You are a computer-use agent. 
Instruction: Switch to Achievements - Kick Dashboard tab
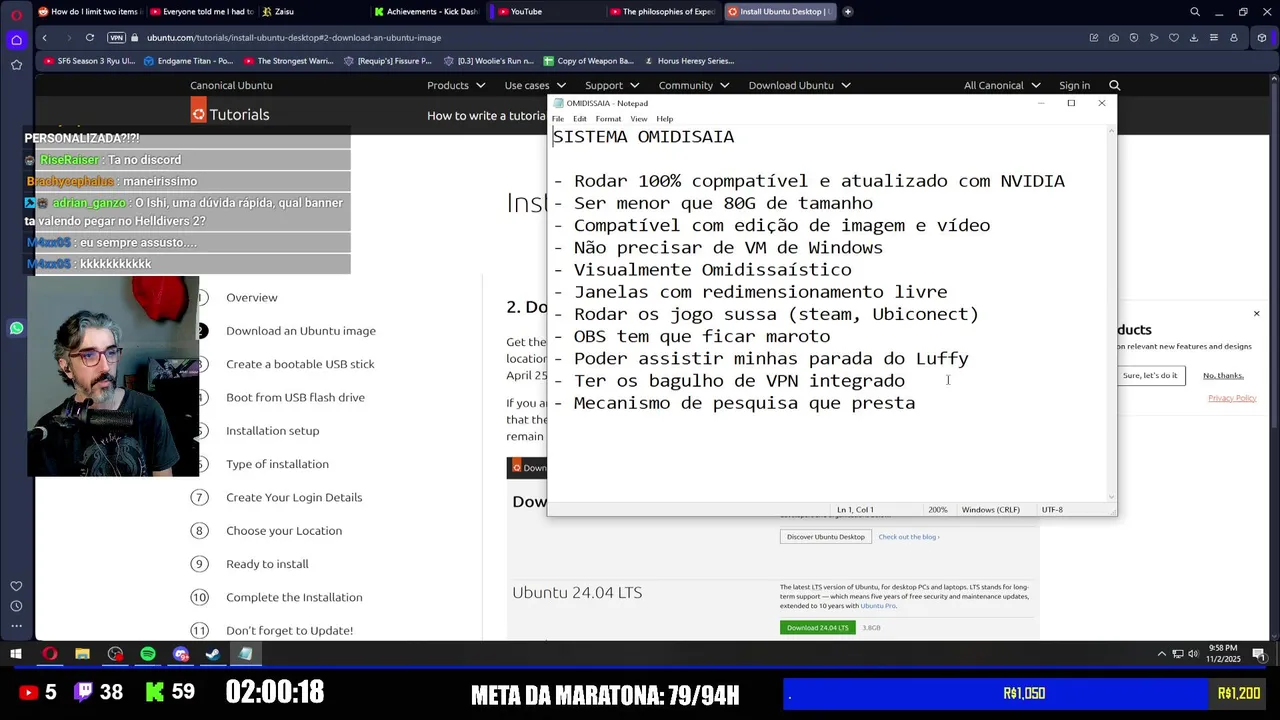click(x=426, y=12)
